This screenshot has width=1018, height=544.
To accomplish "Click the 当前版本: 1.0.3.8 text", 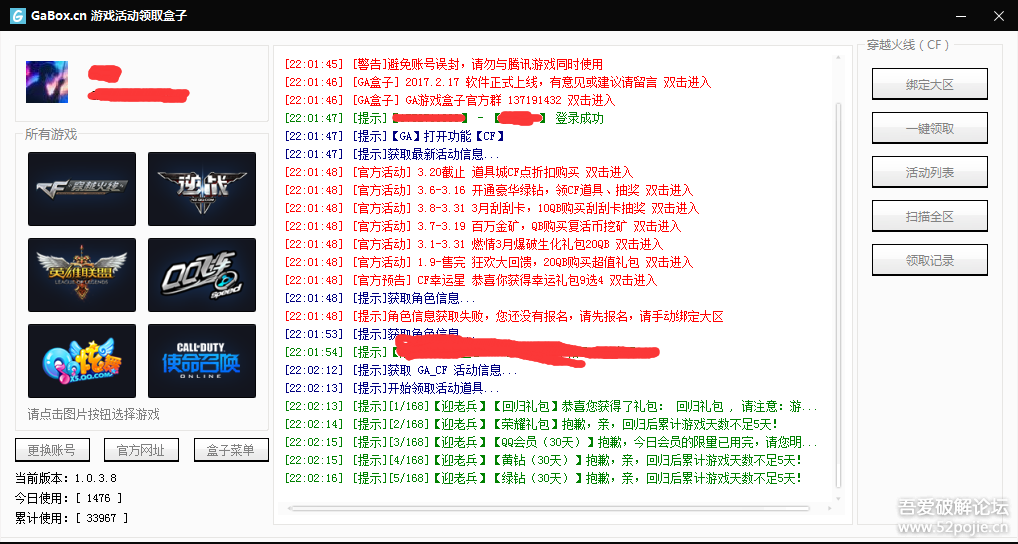I will point(66,478).
